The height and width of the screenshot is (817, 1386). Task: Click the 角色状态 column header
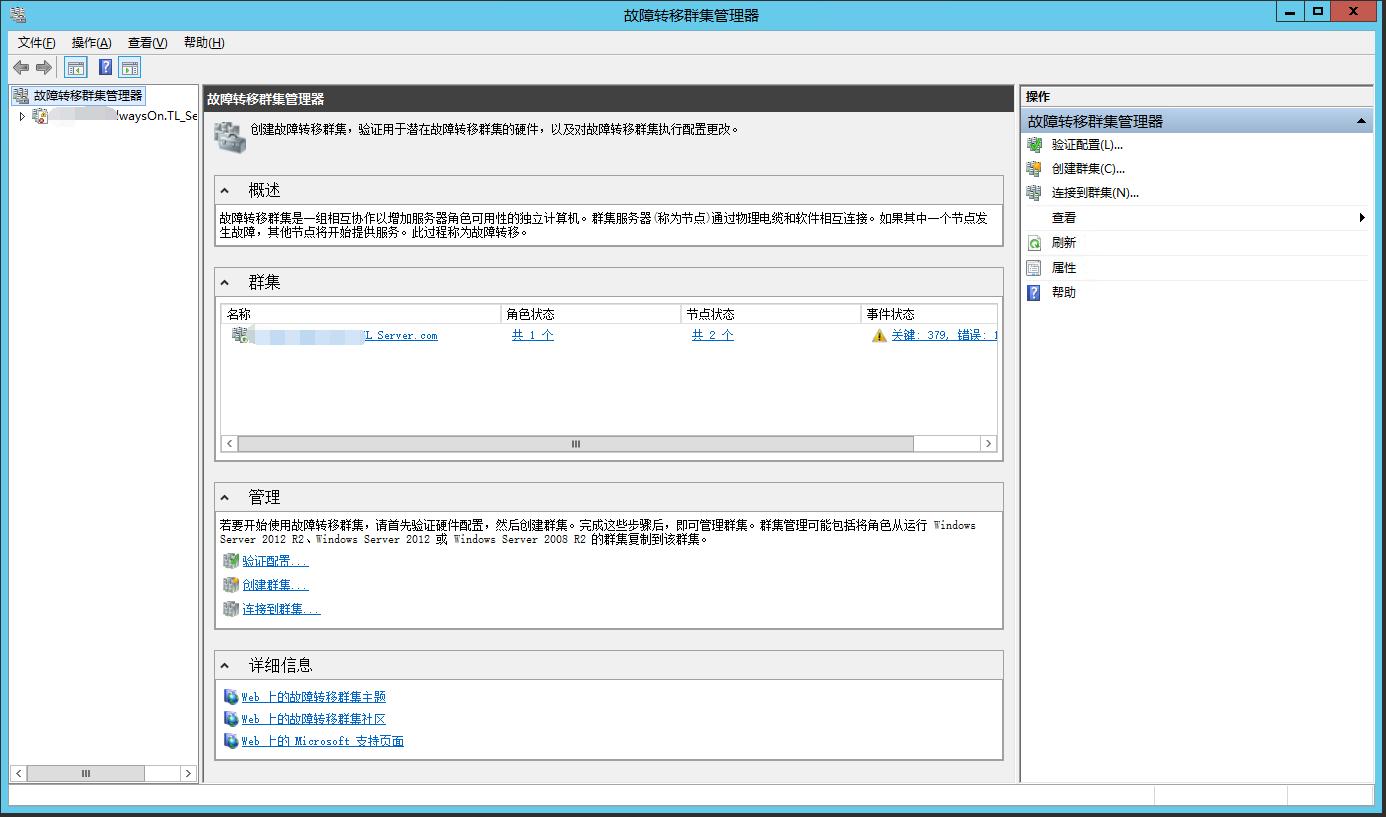591,314
